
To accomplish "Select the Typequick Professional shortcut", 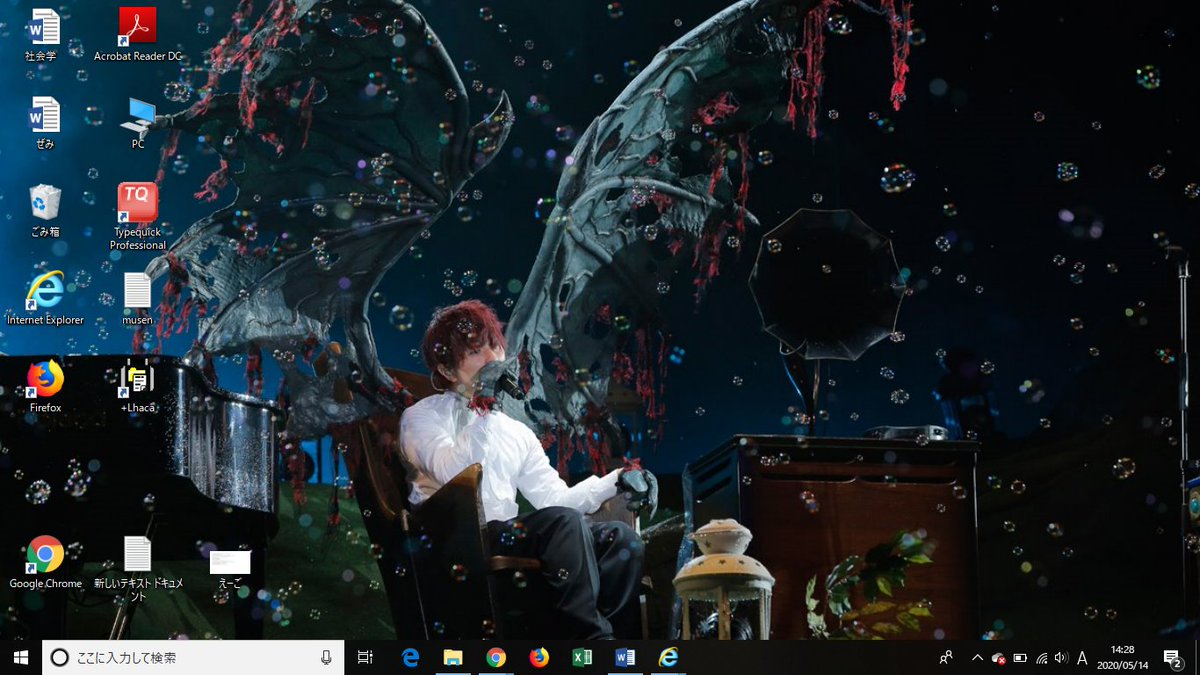I will (x=138, y=215).
